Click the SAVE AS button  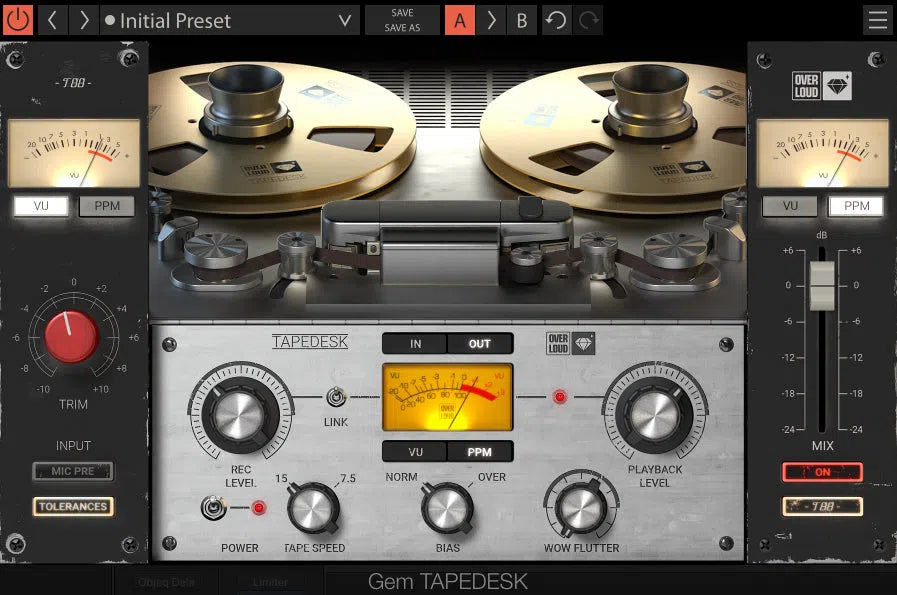coord(402,26)
